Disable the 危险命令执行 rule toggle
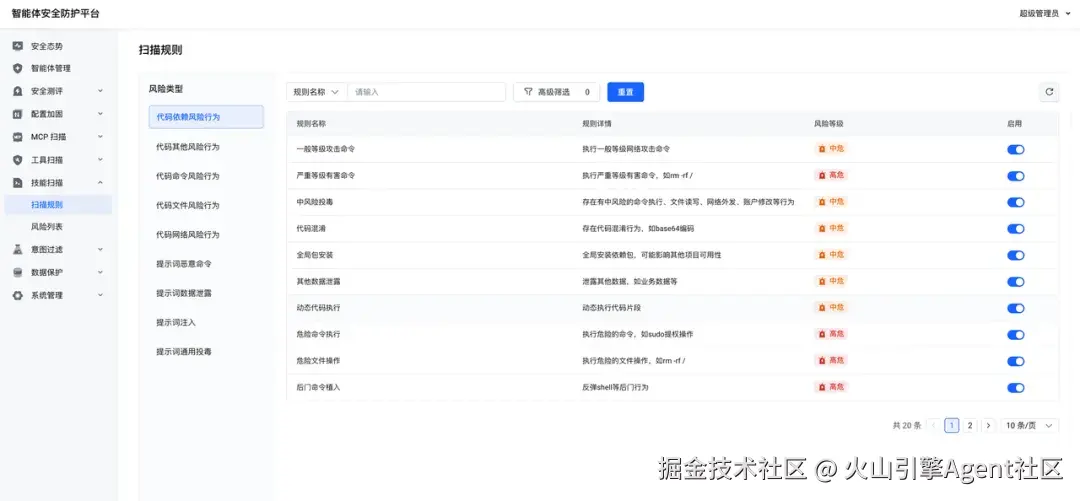 (1015, 335)
